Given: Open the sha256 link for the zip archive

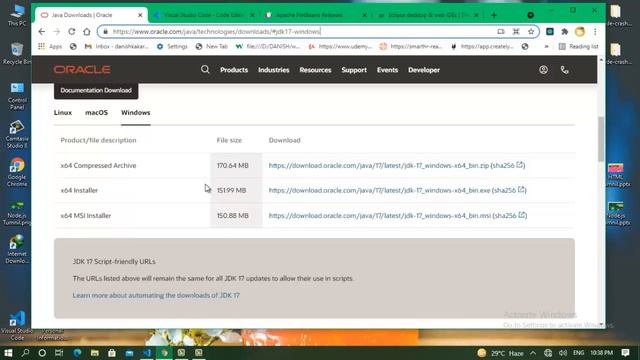Looking at the screenshot, I should (508, 165).
